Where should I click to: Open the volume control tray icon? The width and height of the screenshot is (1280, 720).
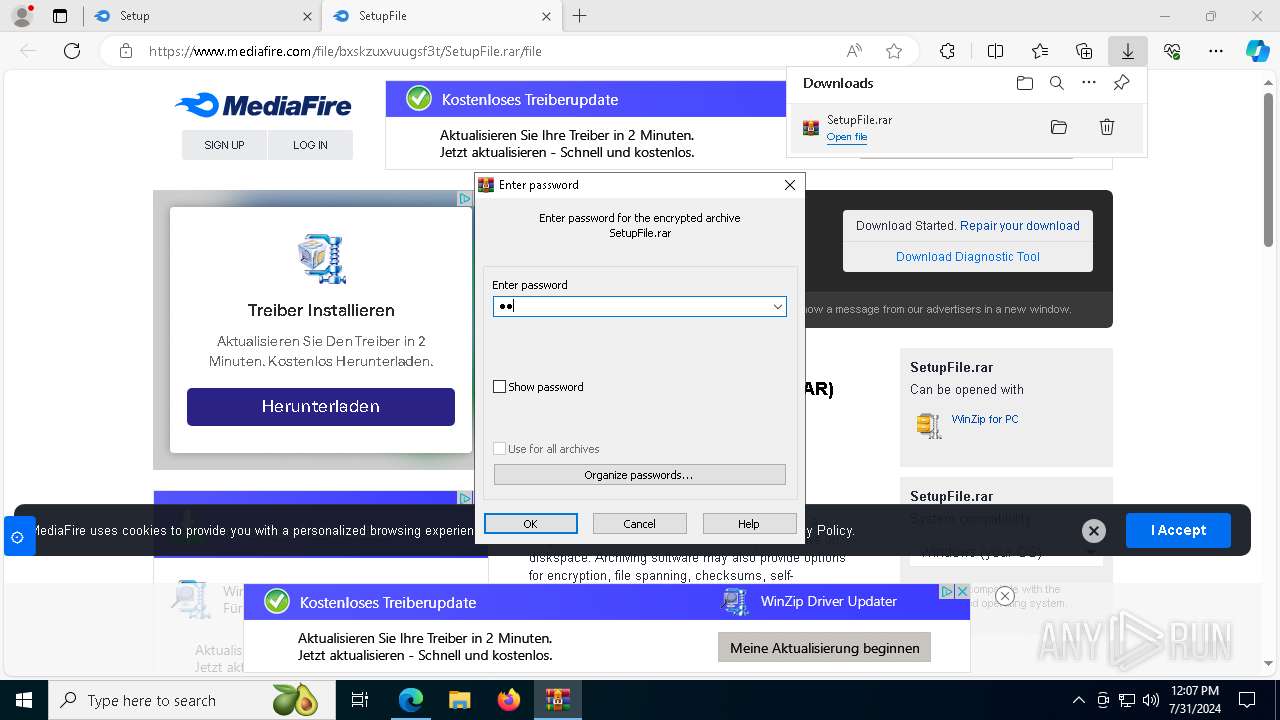tap(1151, 700)
